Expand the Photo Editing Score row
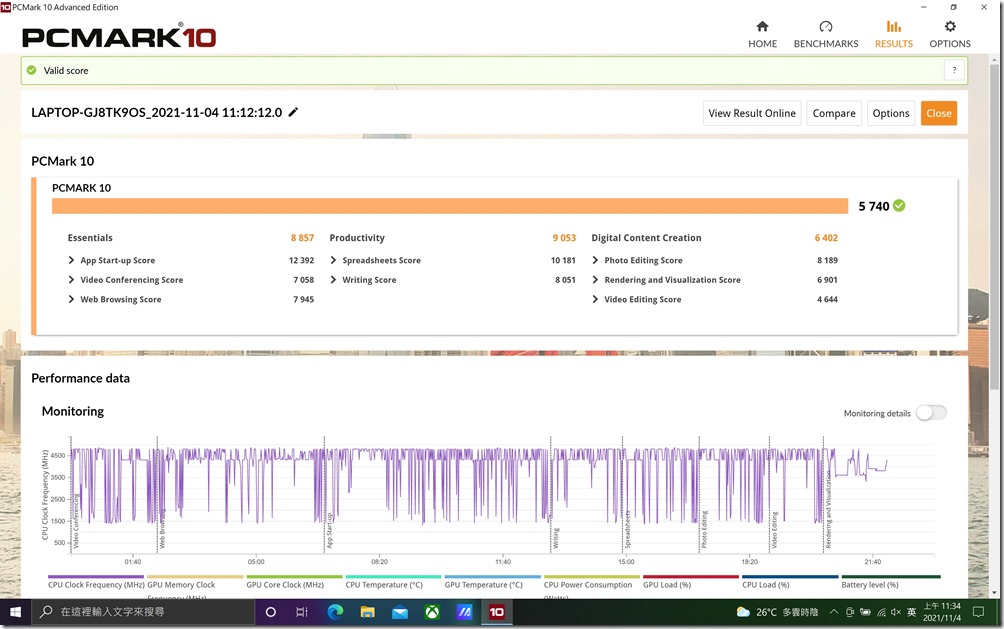 pos(596,261)
